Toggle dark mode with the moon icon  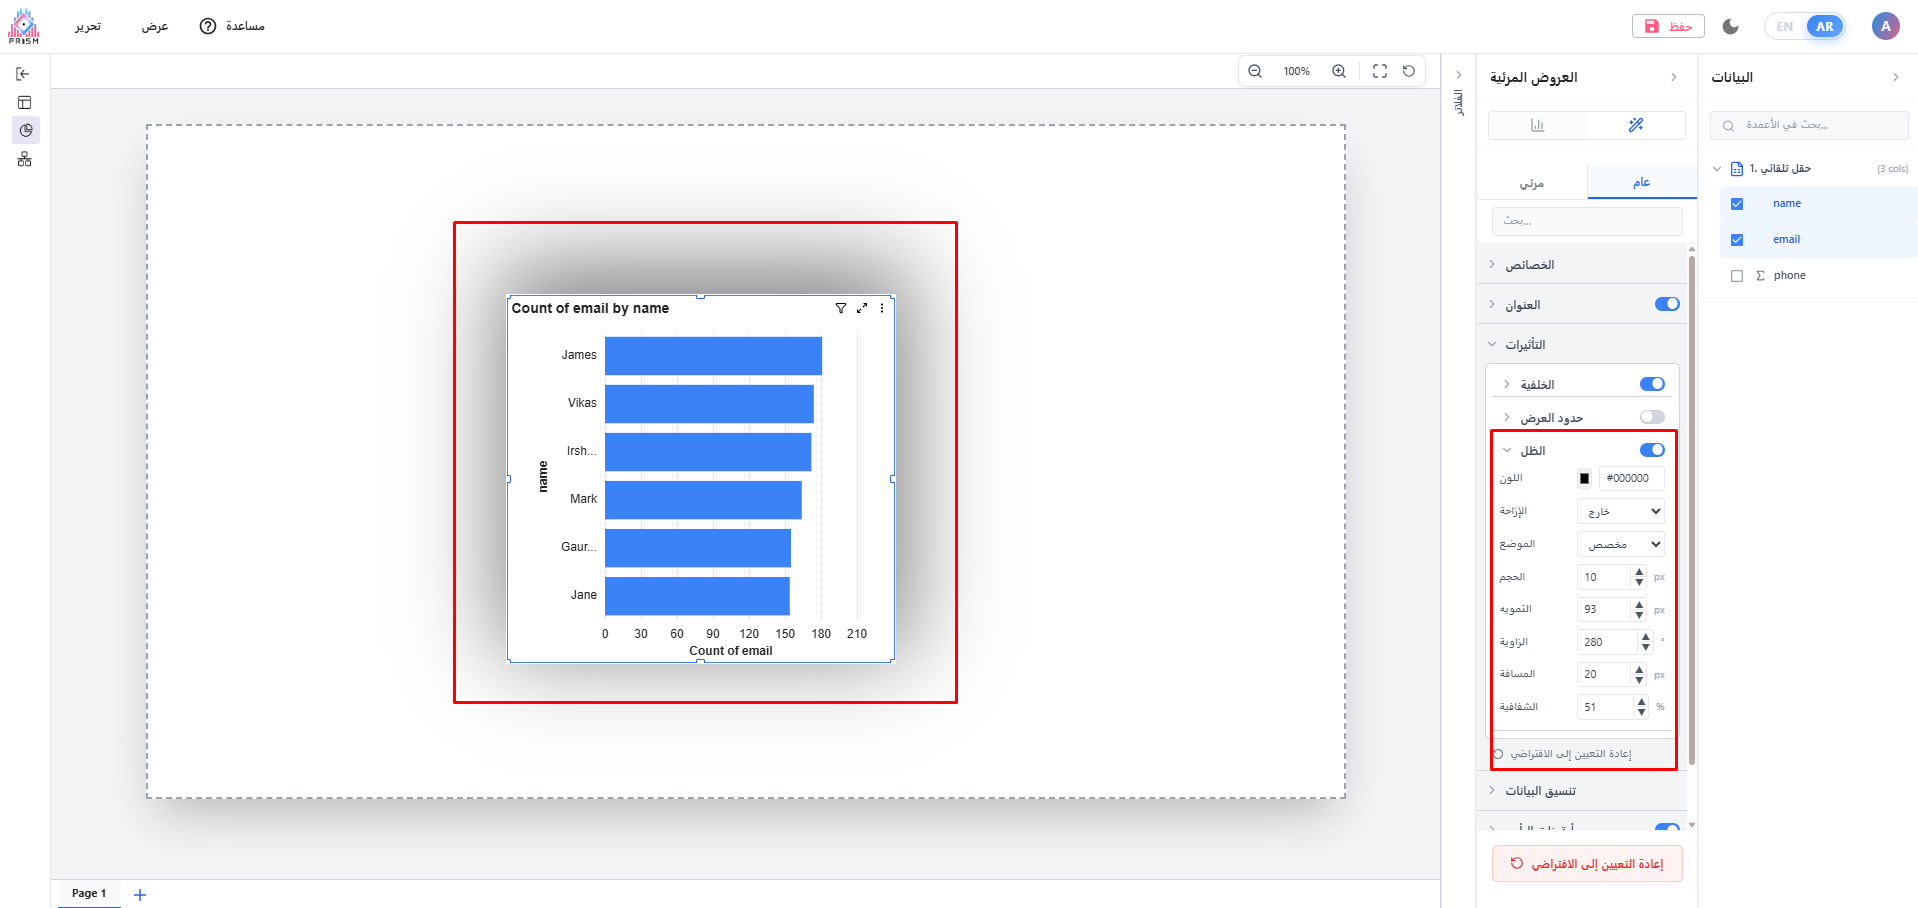click(x=1731, y=26)
